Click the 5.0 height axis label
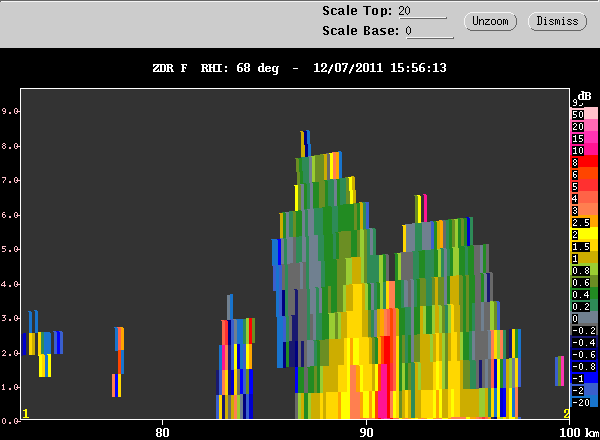 click(x=10, y=249)
